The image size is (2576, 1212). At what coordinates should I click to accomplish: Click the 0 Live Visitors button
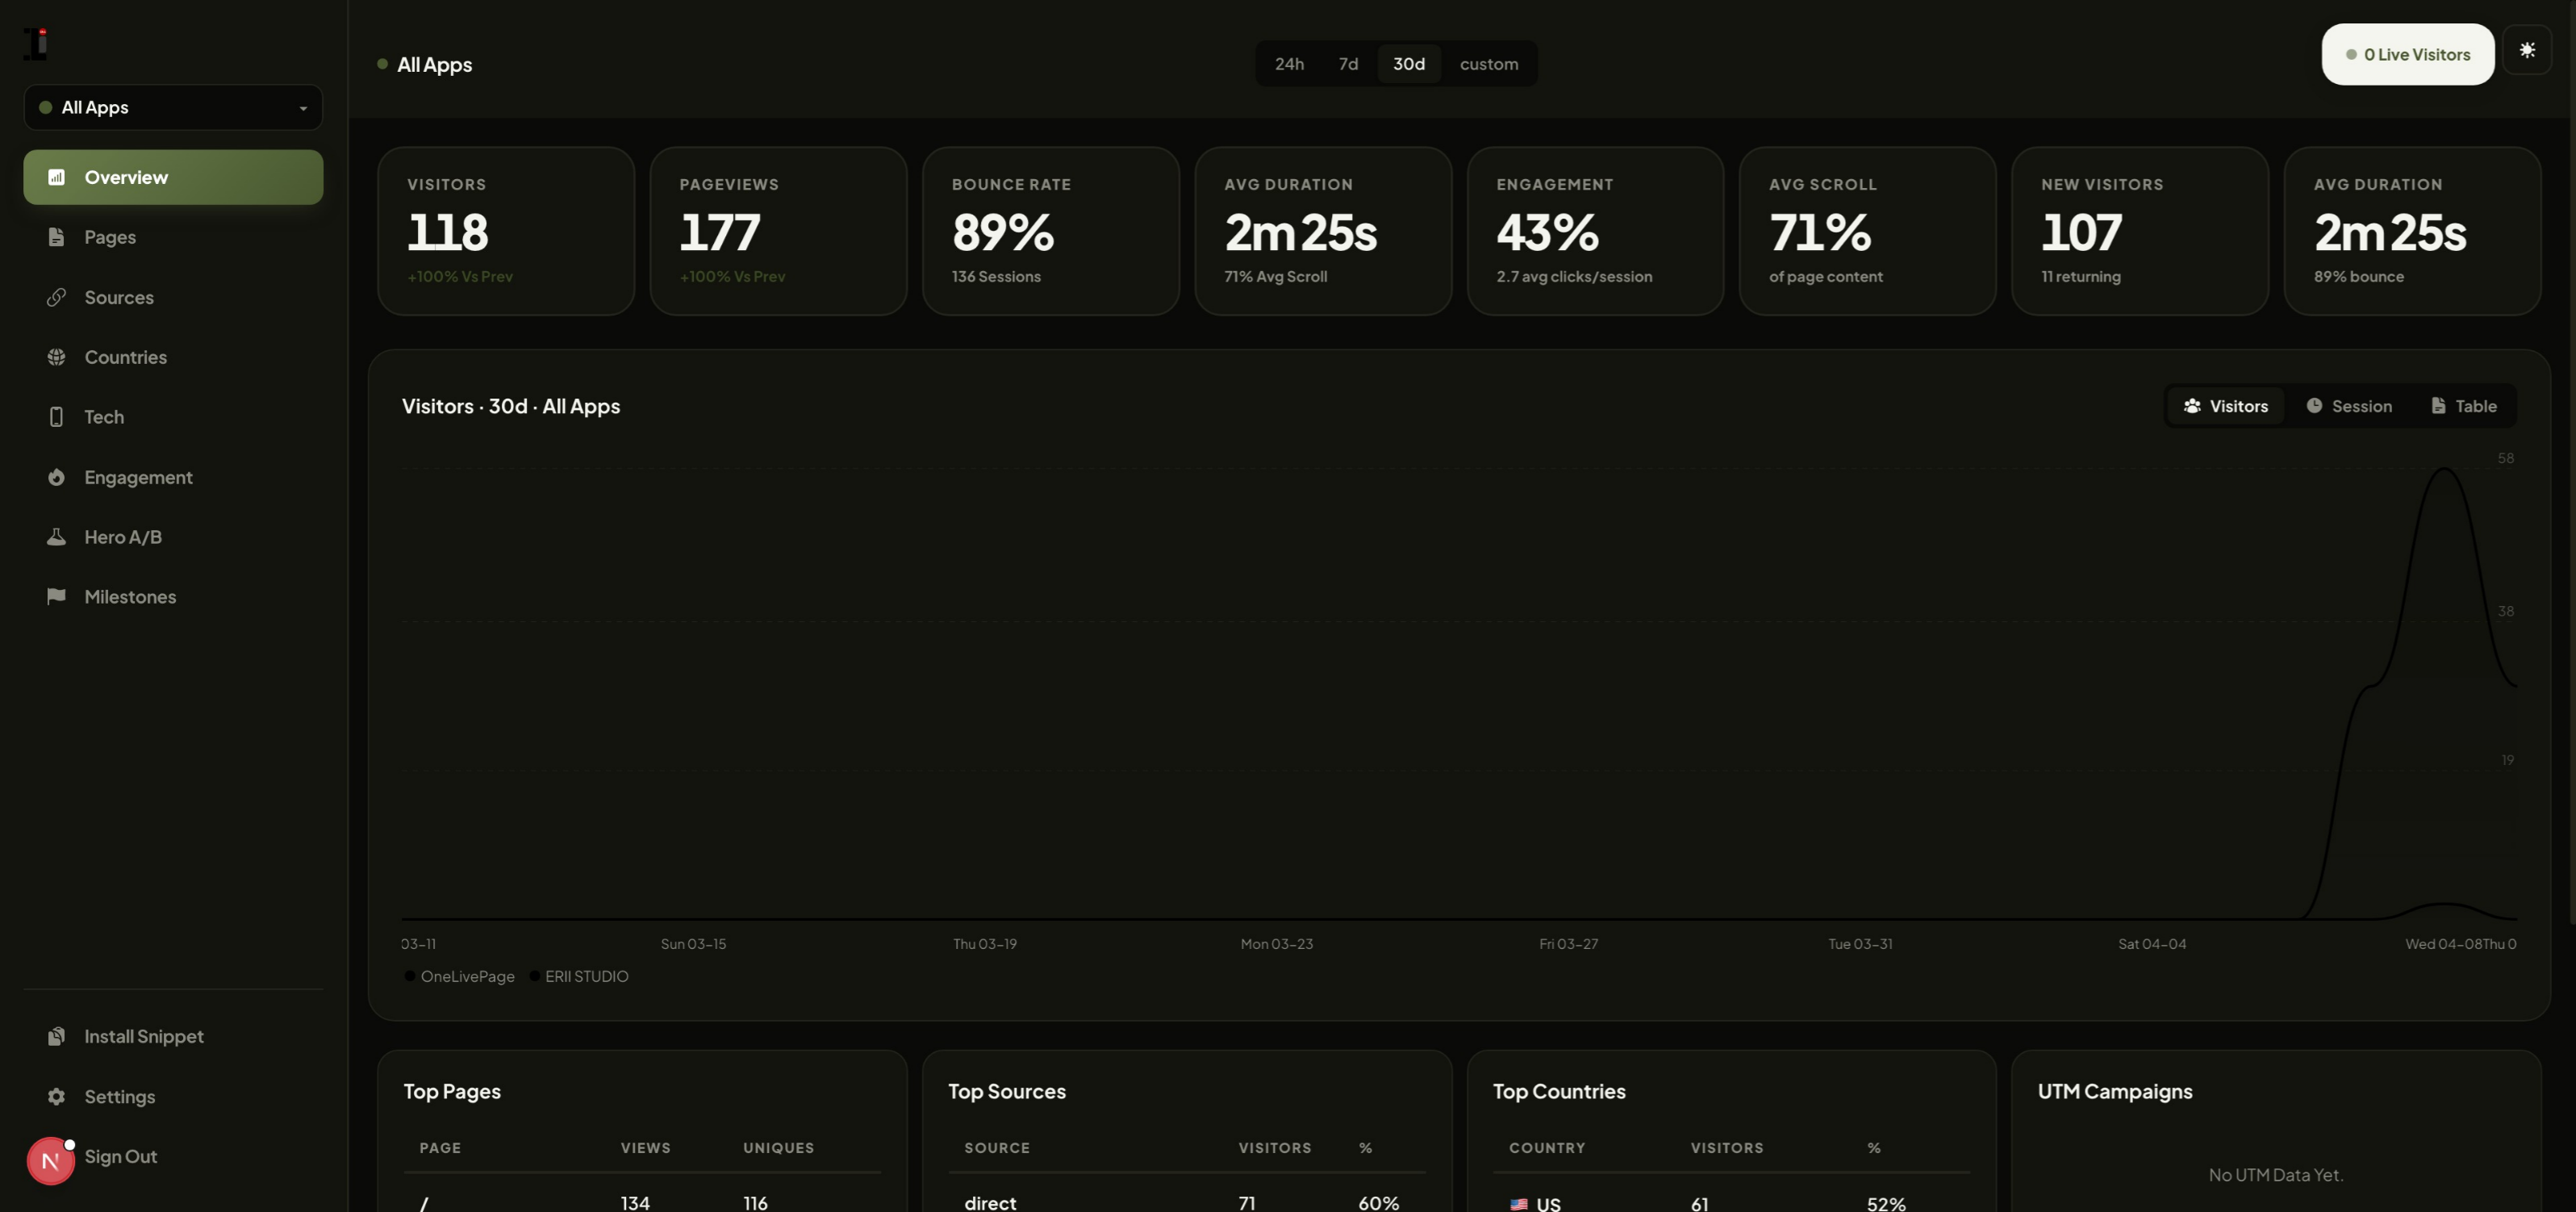coord(2407,54)
